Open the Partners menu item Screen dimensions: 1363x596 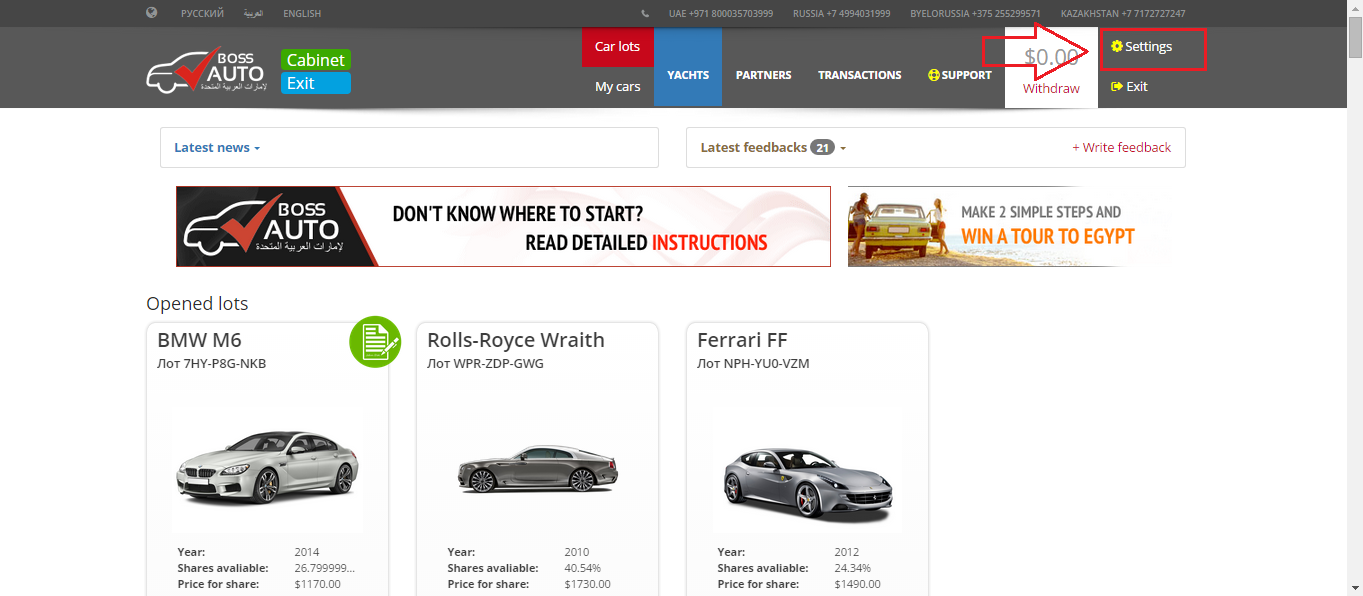[763, 75]
